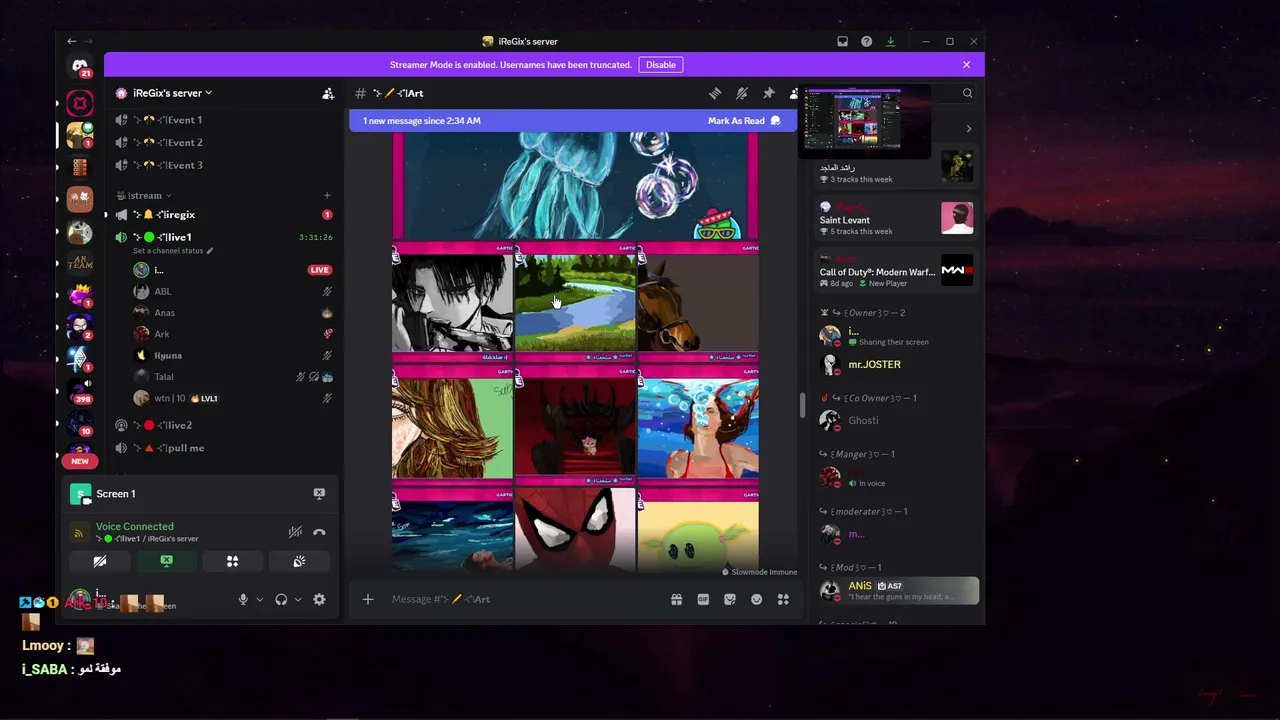This screenshot has width=1280, height=720.
Task: Open Discord direct messages home icon
Action: coord(80,66)
